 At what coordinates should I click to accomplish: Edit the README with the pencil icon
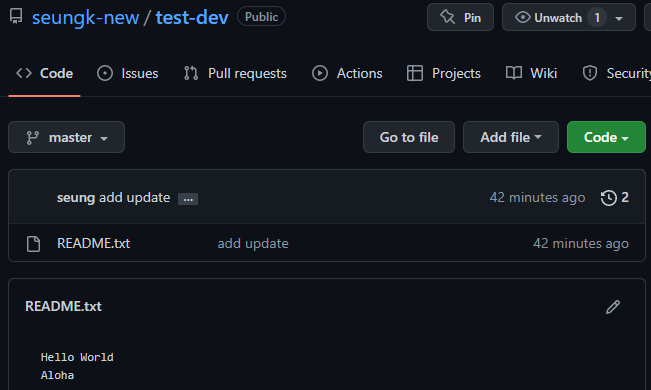tap(613, 307)
